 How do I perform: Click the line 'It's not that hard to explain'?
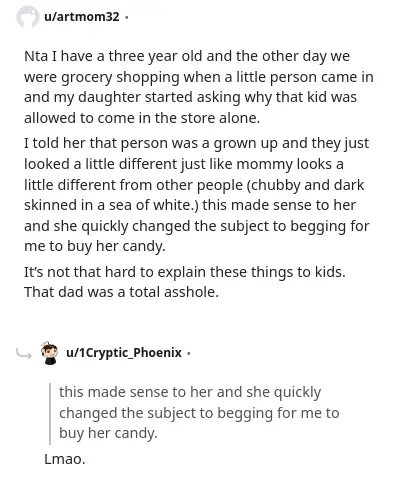[185, 272]
